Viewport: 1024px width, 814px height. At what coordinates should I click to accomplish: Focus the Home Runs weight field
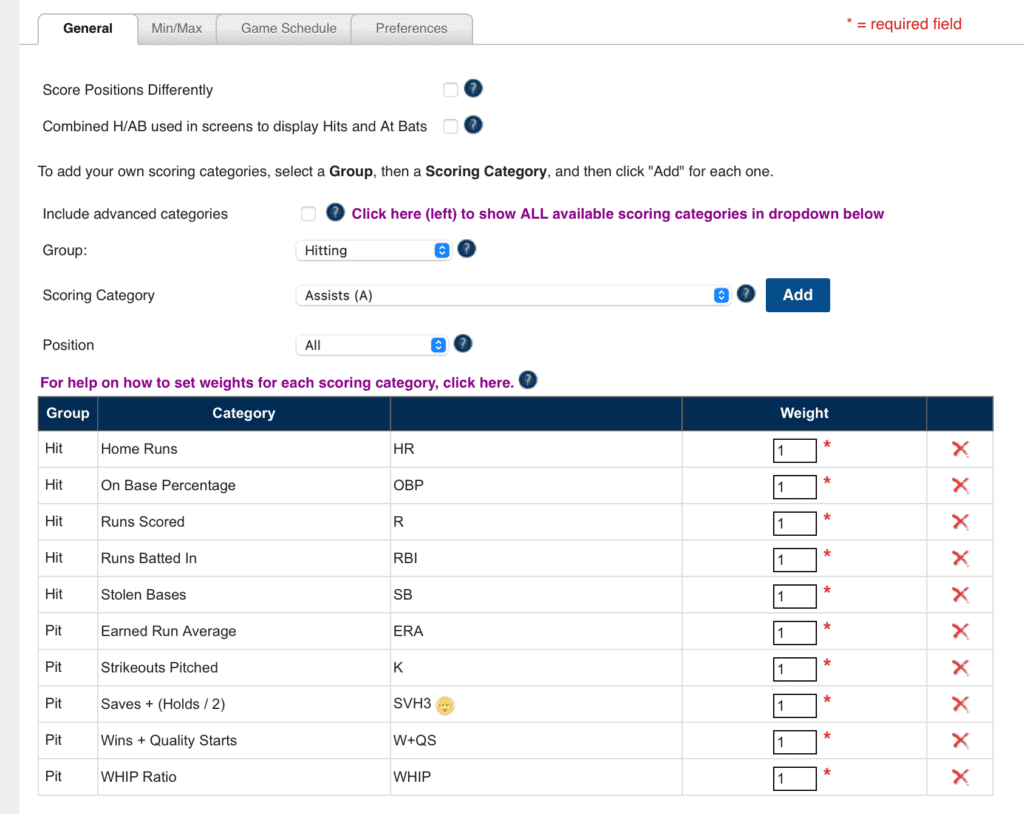[x=794, y=450]
